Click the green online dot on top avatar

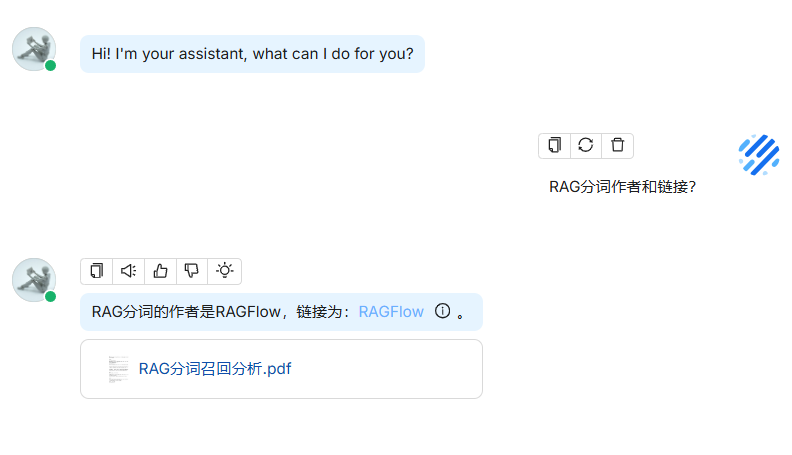pyautogui.click(x=51, y=66)
